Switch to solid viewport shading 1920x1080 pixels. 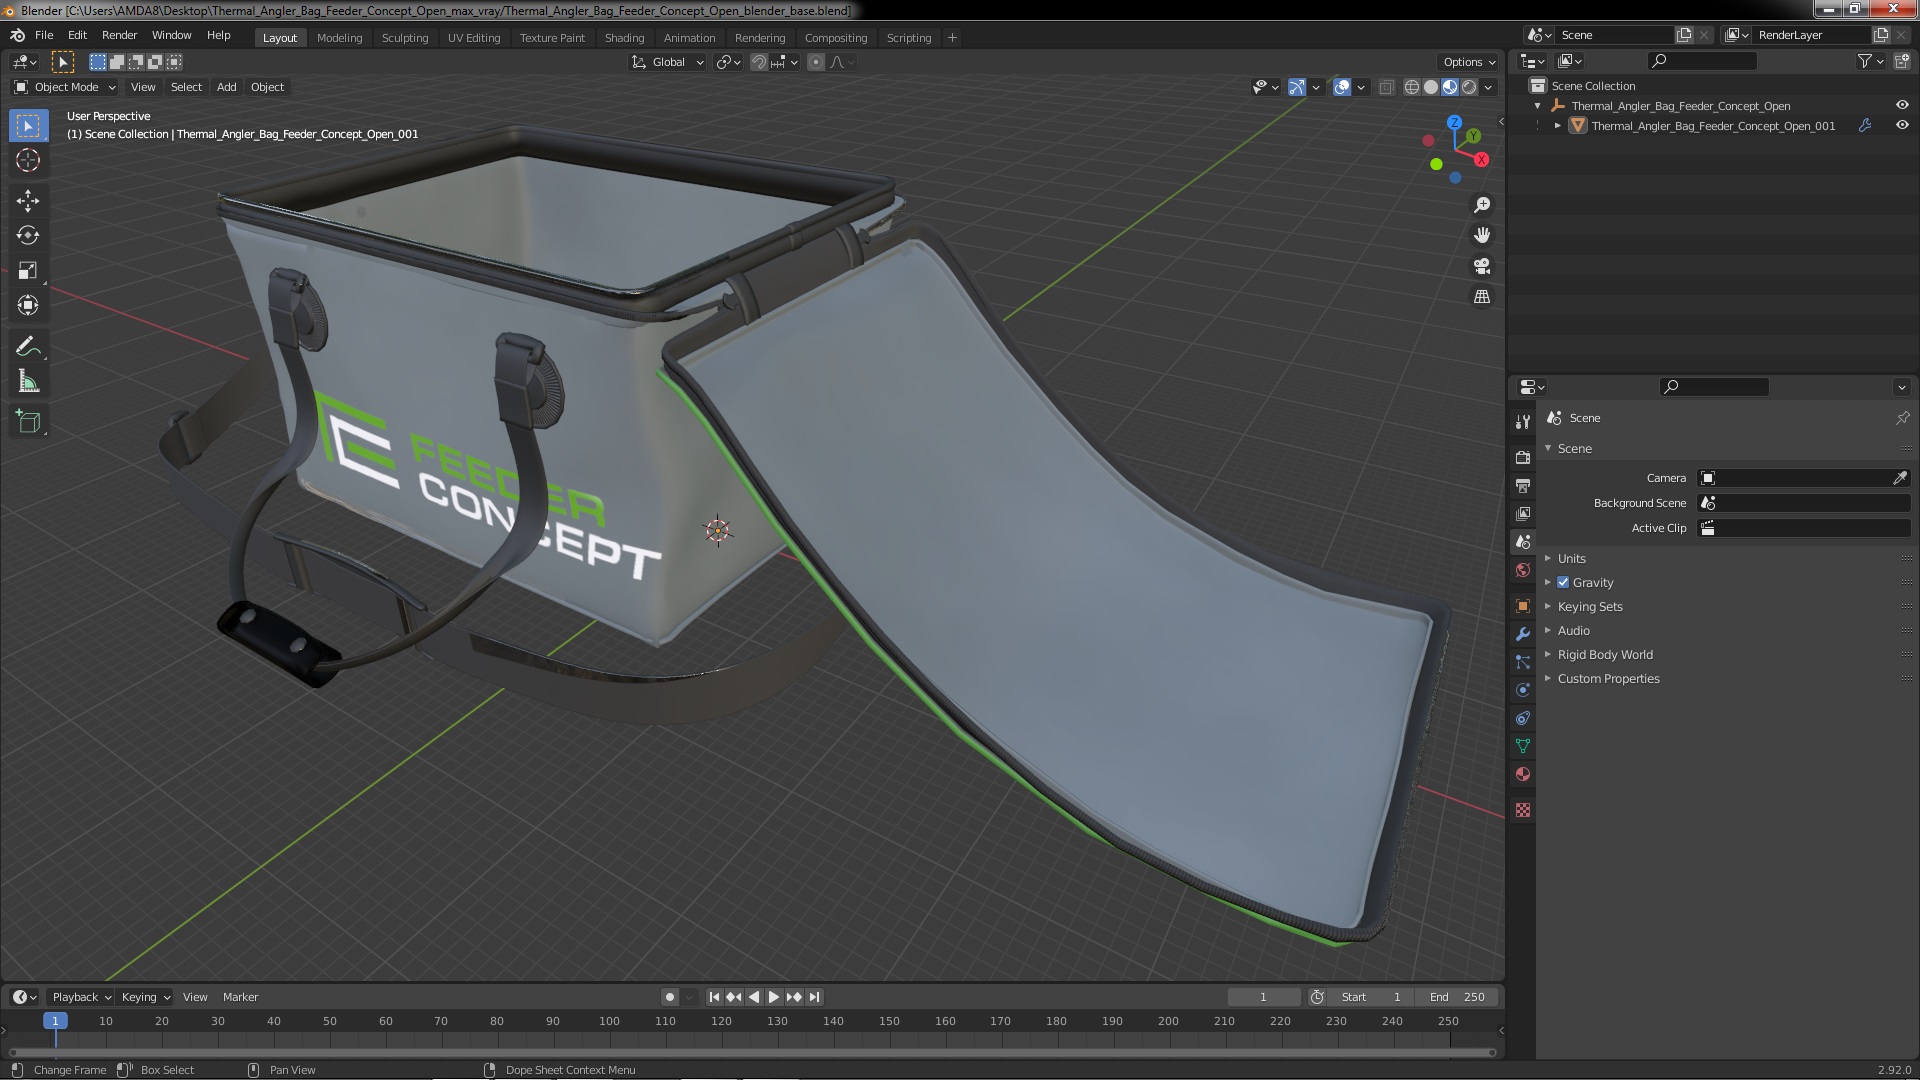tap(1431, 87)
